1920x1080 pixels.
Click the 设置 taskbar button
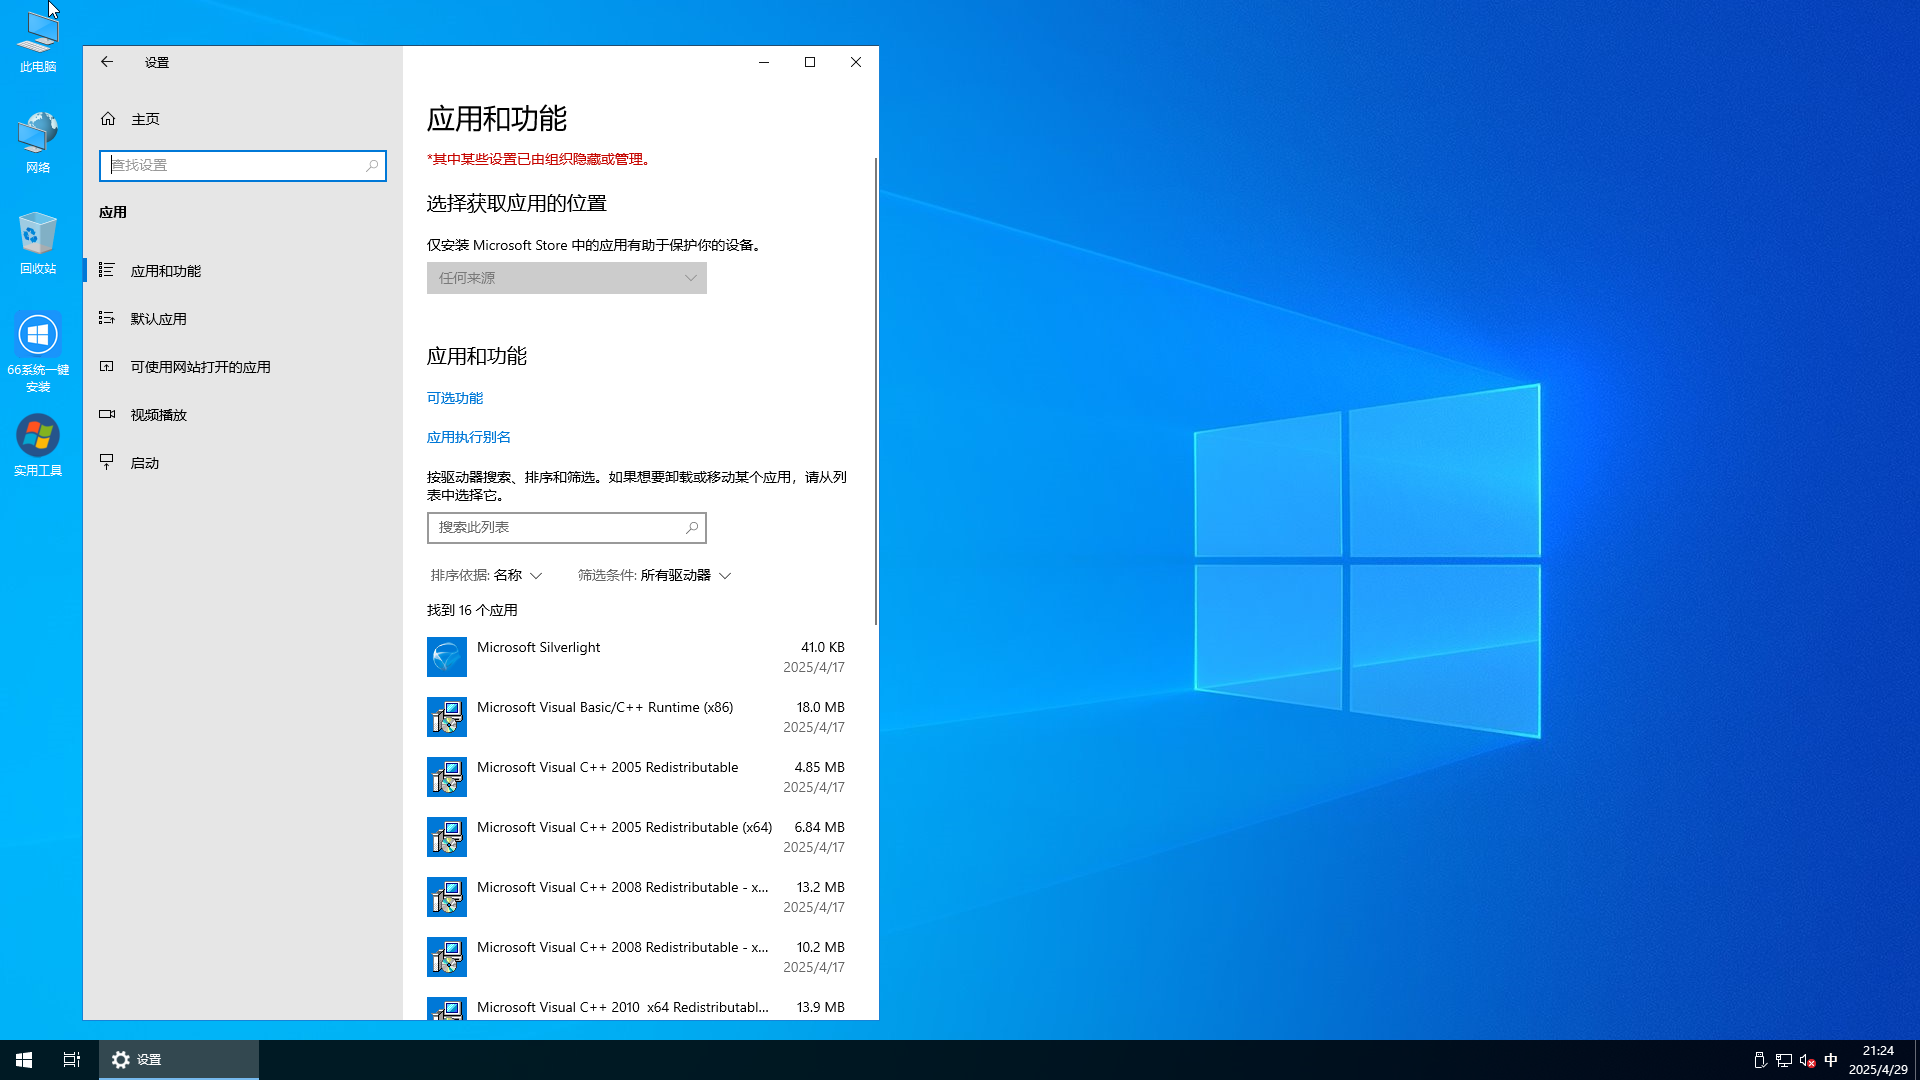pyautogui.click(x=179, y=1060)
